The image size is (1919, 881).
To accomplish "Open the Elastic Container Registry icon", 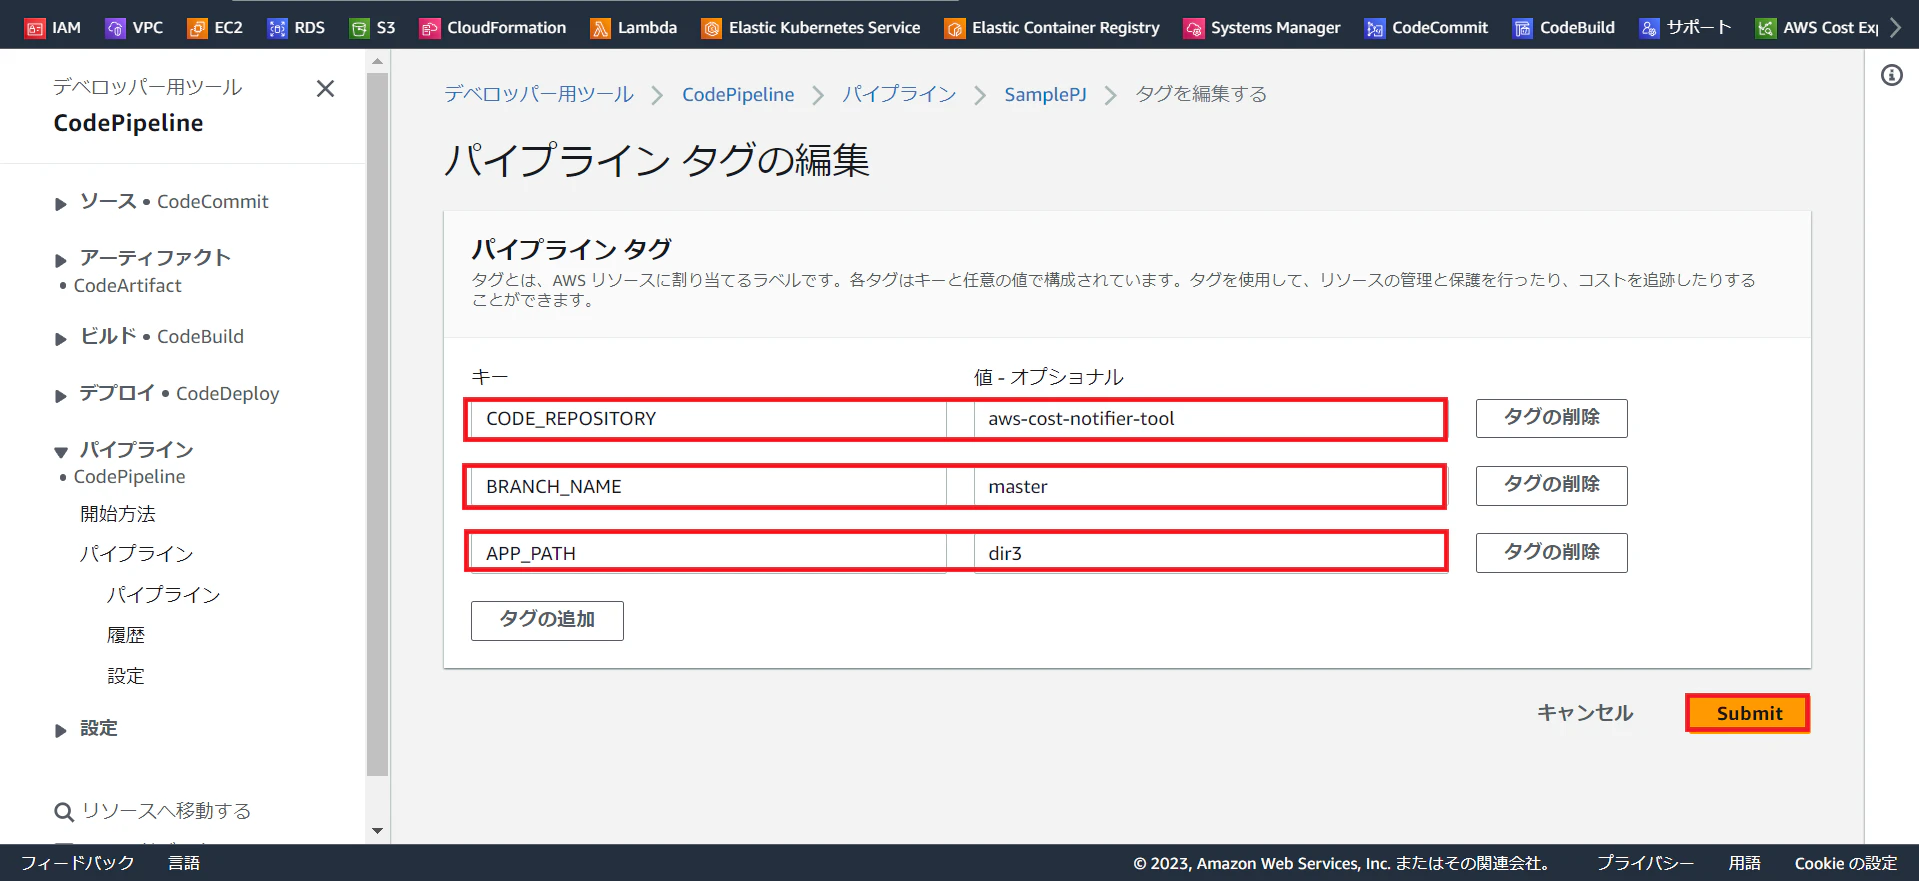I will pos(955,28).
